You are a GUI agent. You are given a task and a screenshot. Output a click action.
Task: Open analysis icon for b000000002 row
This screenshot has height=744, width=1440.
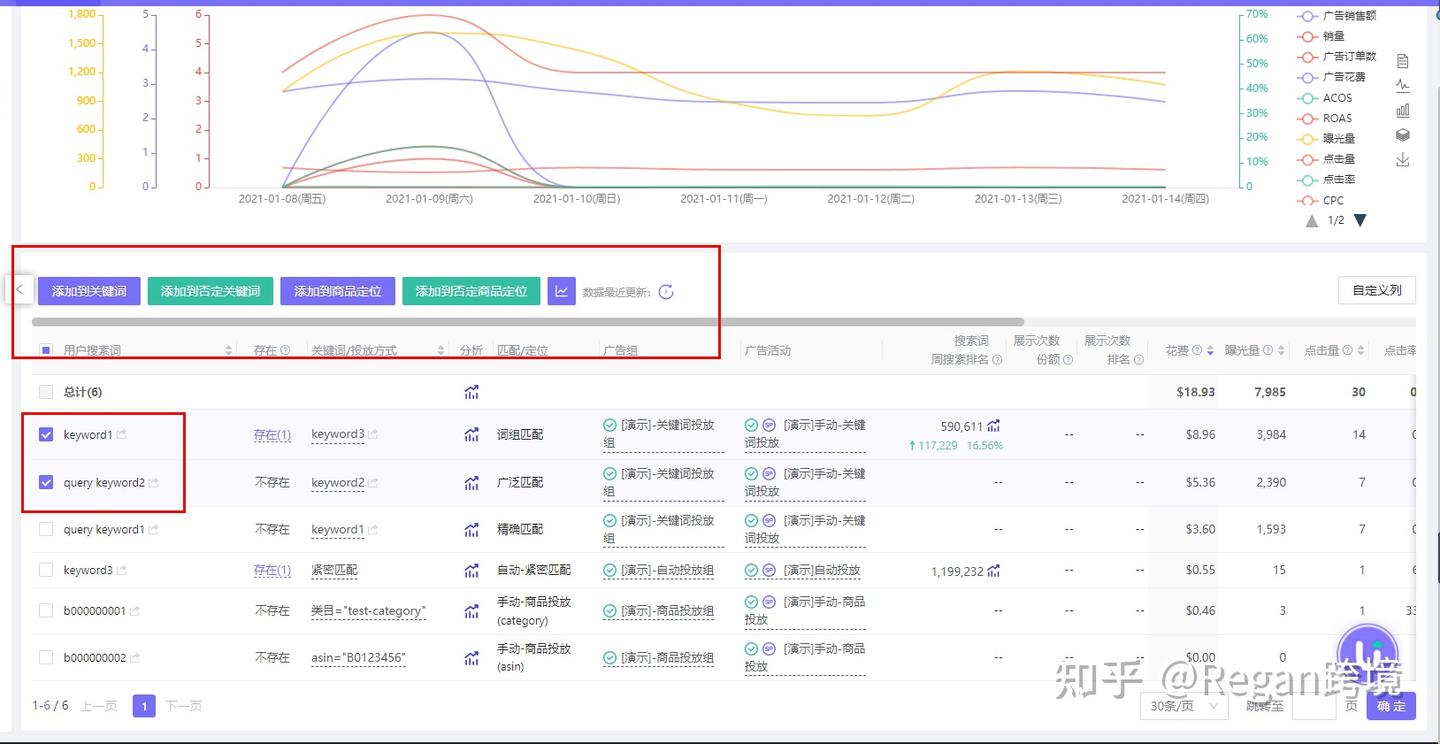(471, 658)
